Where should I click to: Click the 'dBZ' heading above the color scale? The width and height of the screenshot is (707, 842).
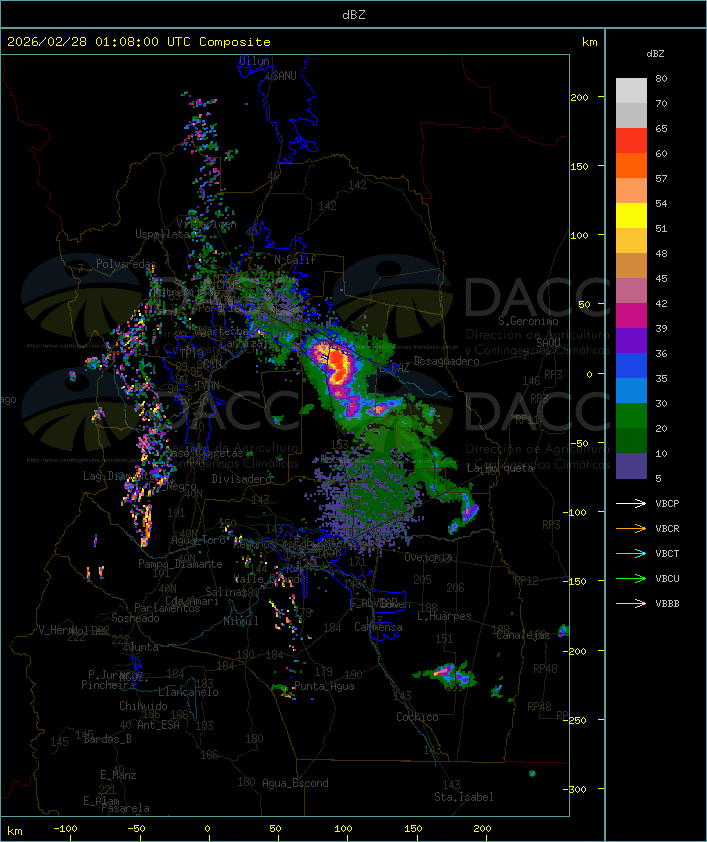point(655,54)
